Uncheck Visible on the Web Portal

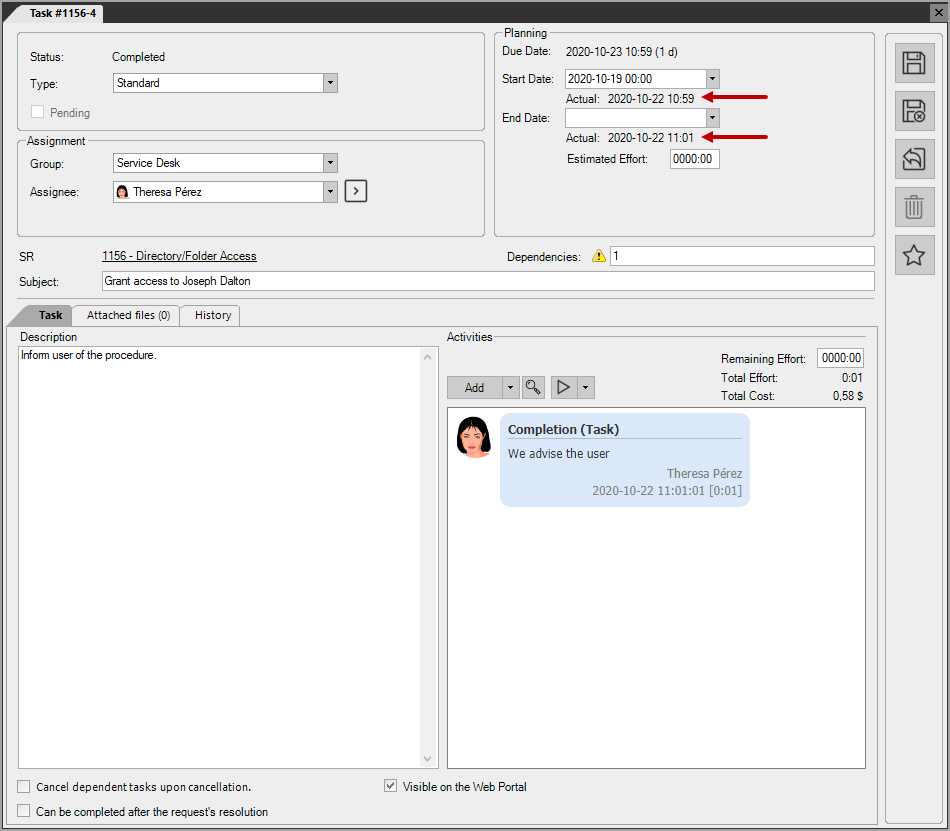point(391,787)
